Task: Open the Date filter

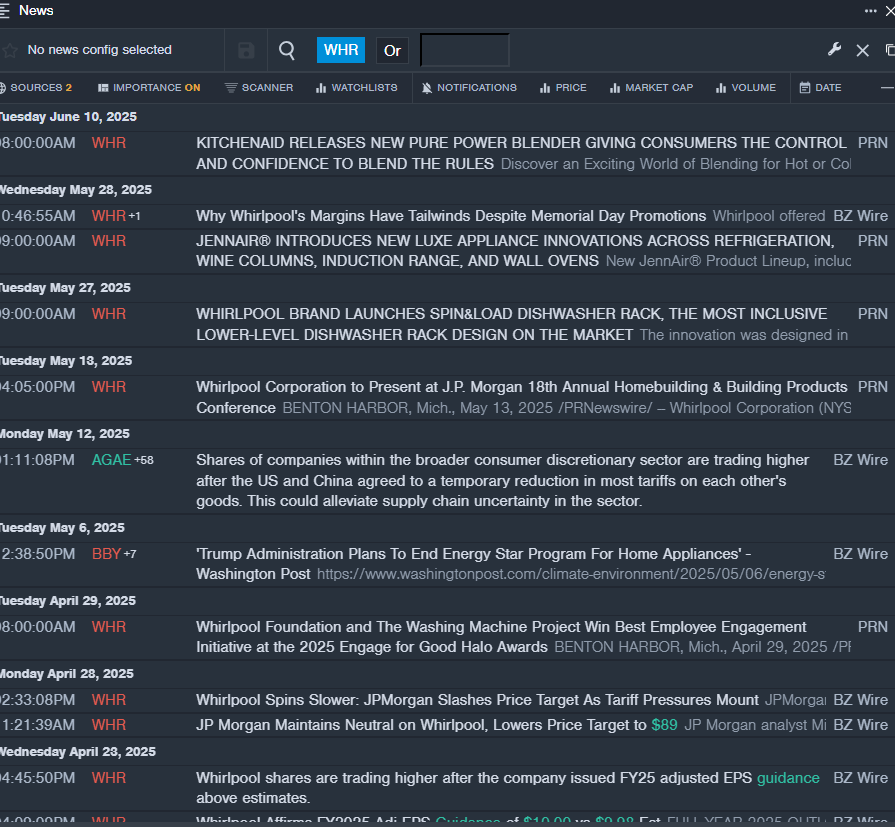Action: click(821, 87)
